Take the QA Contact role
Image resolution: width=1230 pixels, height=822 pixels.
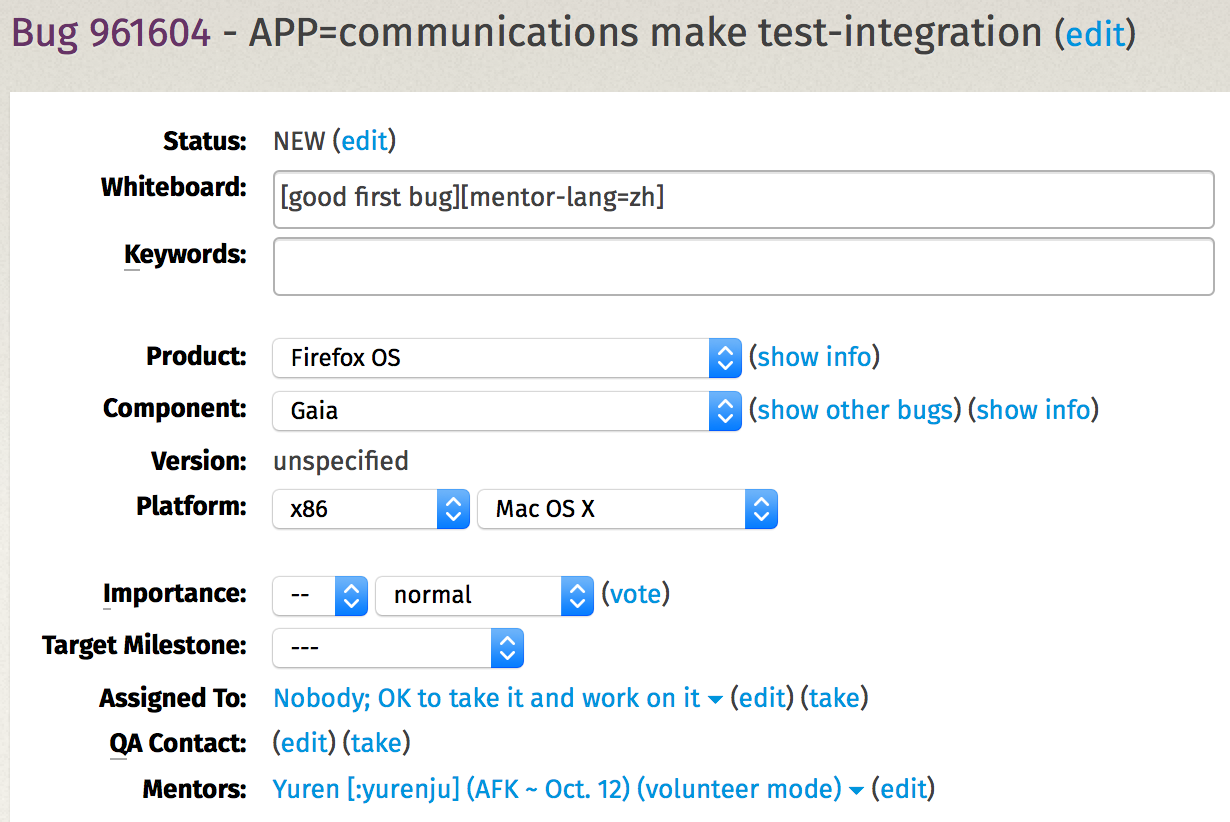[x=376, y=743]
